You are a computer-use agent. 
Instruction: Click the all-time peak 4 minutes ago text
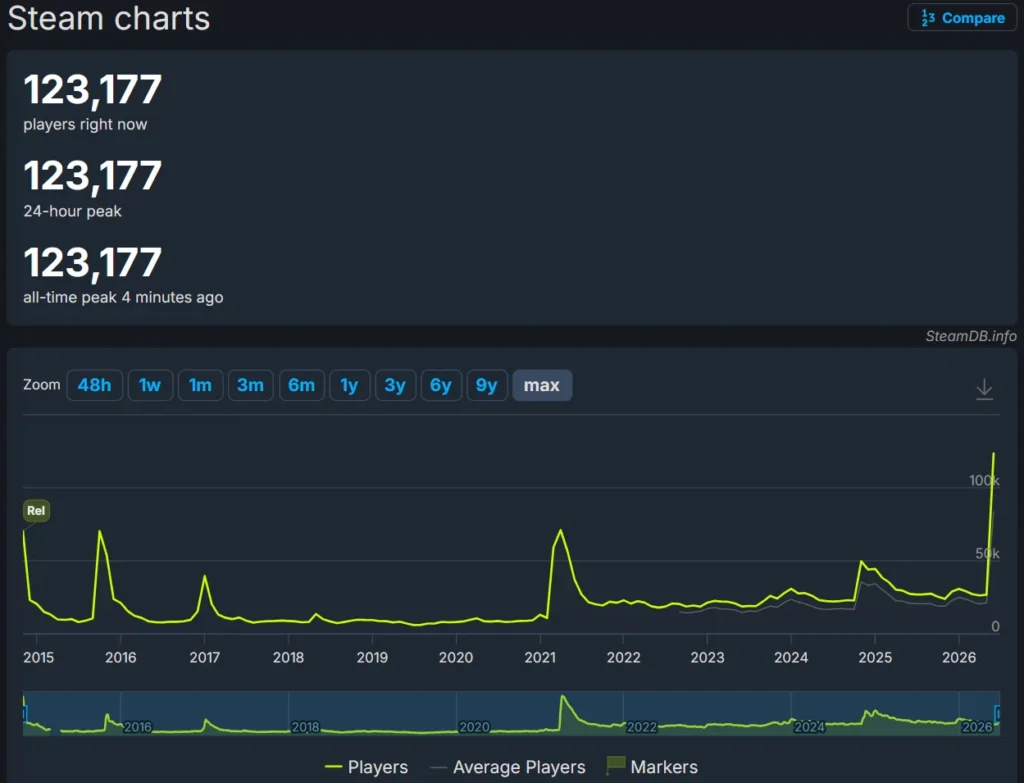tap(123, 298)
